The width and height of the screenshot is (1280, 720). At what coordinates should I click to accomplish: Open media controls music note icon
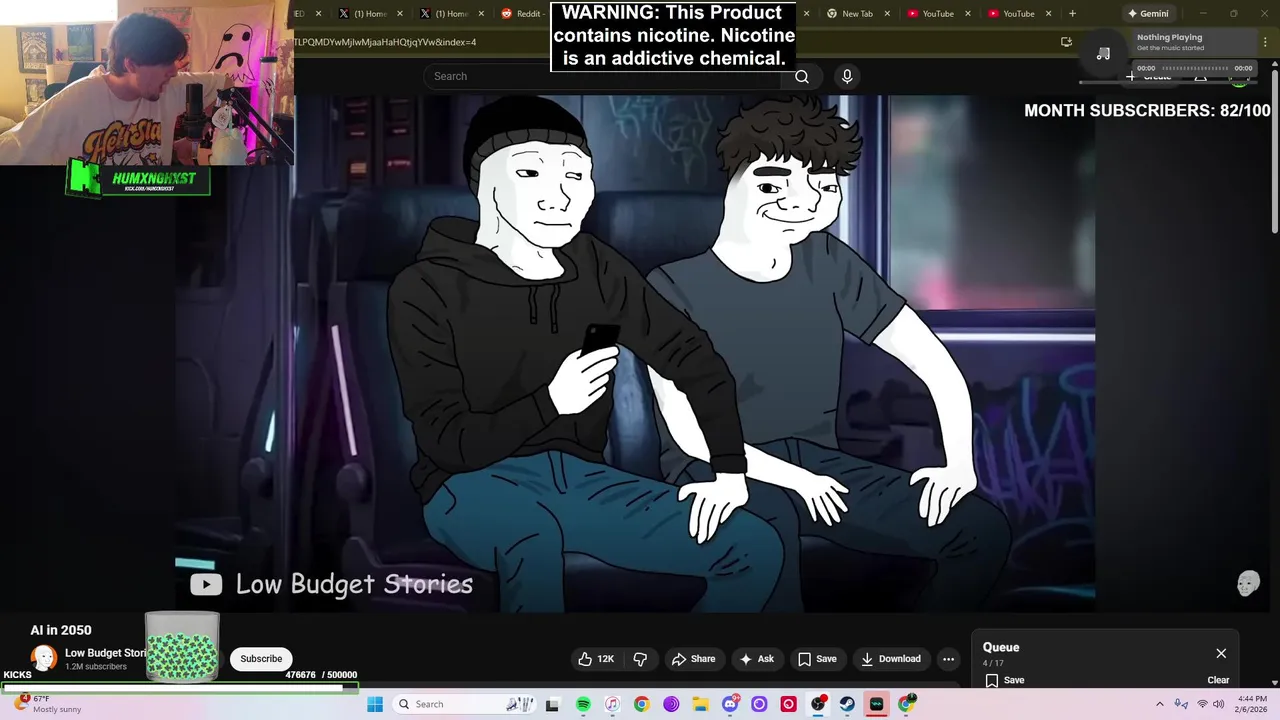(x=1103, y=54)
